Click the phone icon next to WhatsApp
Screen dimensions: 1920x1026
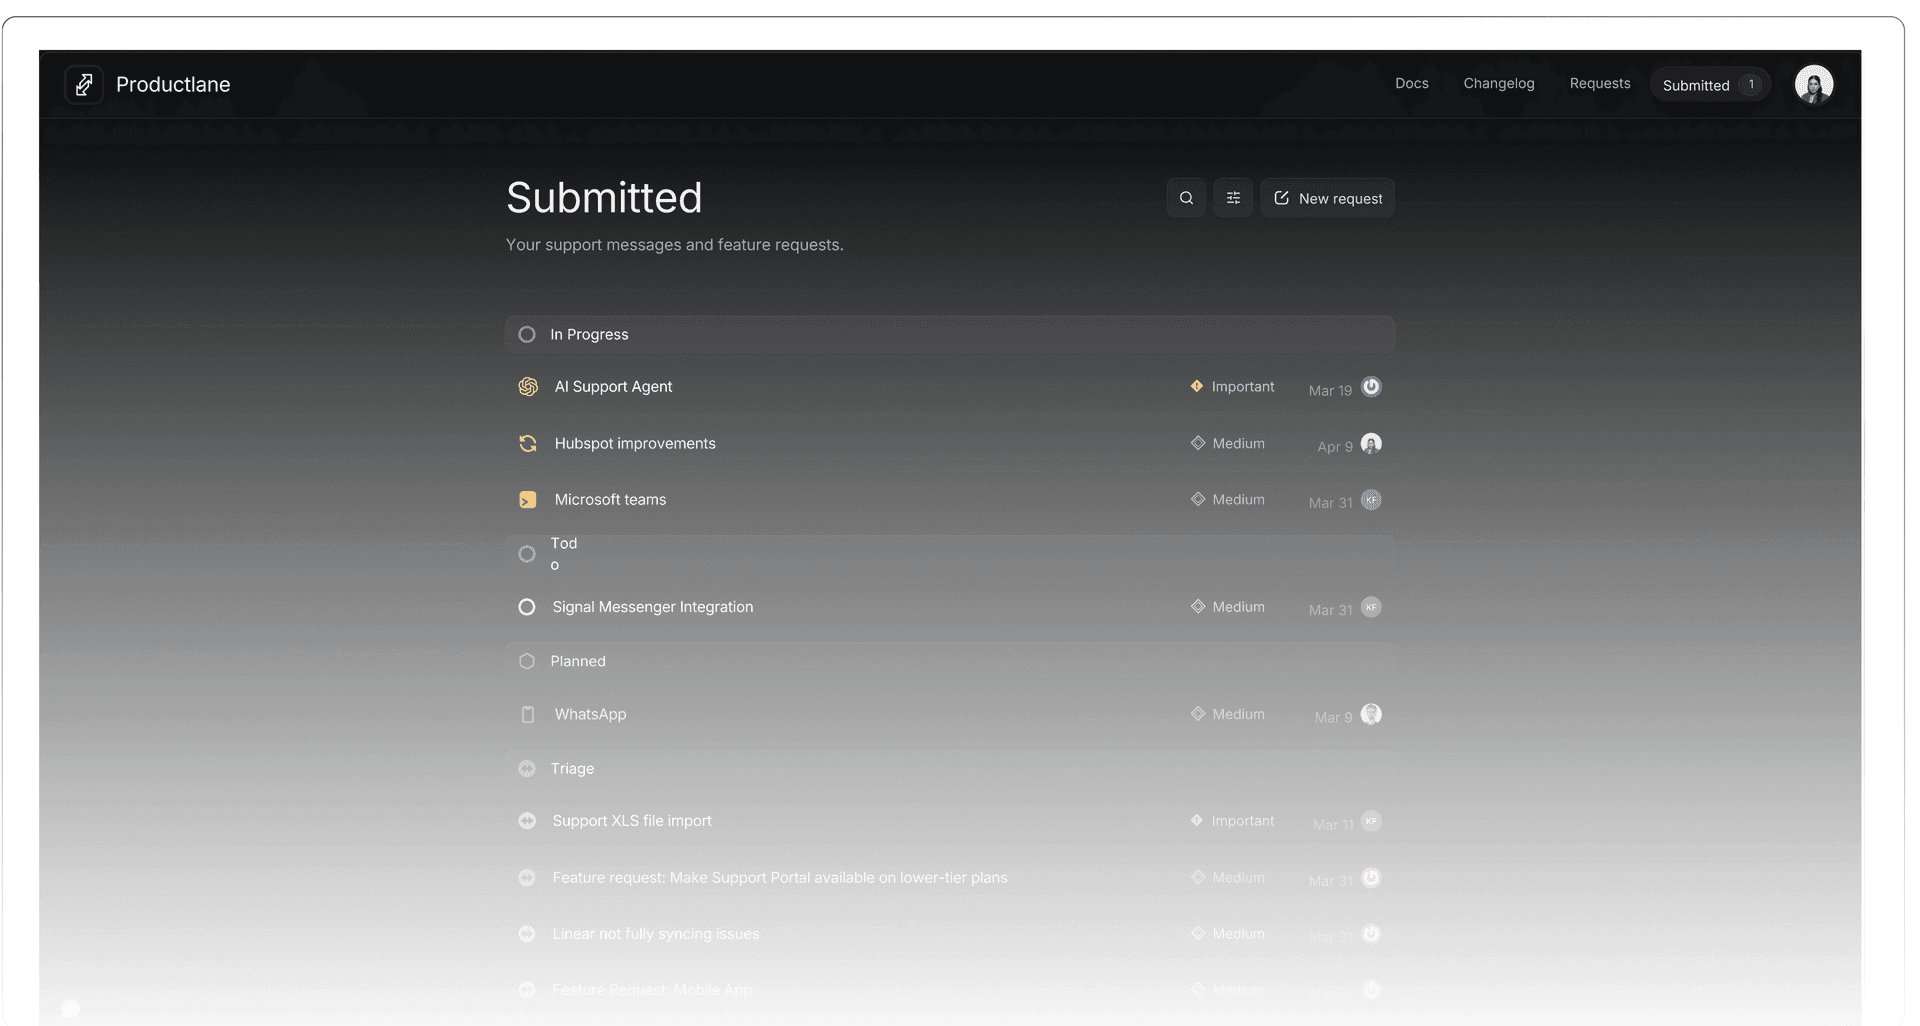coord(528,714)
